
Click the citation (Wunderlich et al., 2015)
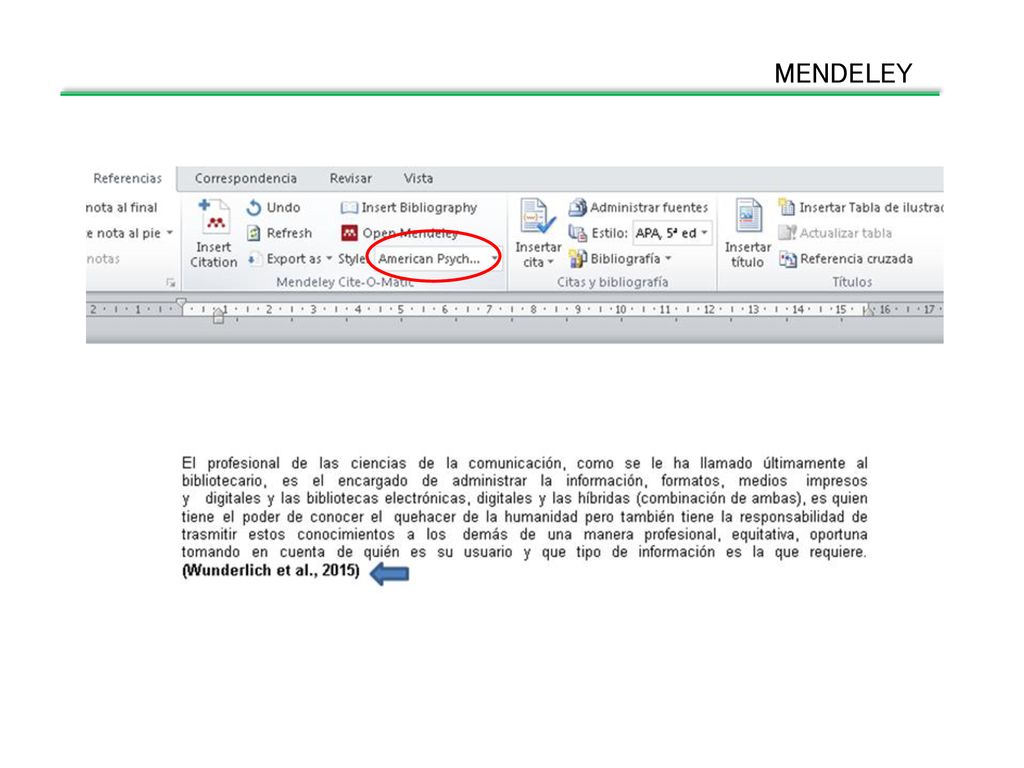(271, 570)
